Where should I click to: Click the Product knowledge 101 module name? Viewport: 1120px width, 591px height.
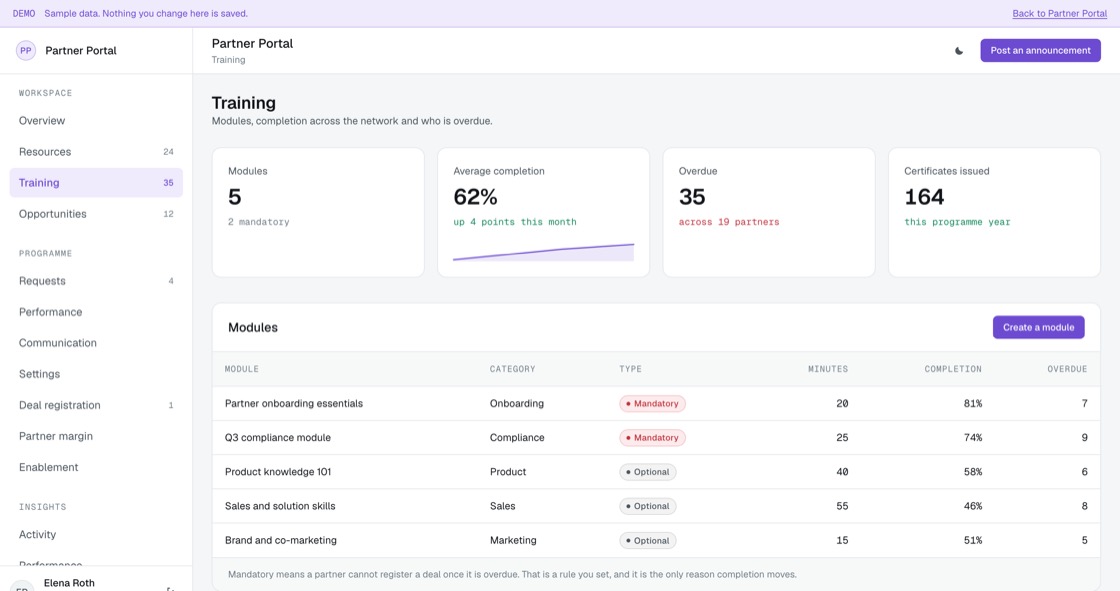278,472
